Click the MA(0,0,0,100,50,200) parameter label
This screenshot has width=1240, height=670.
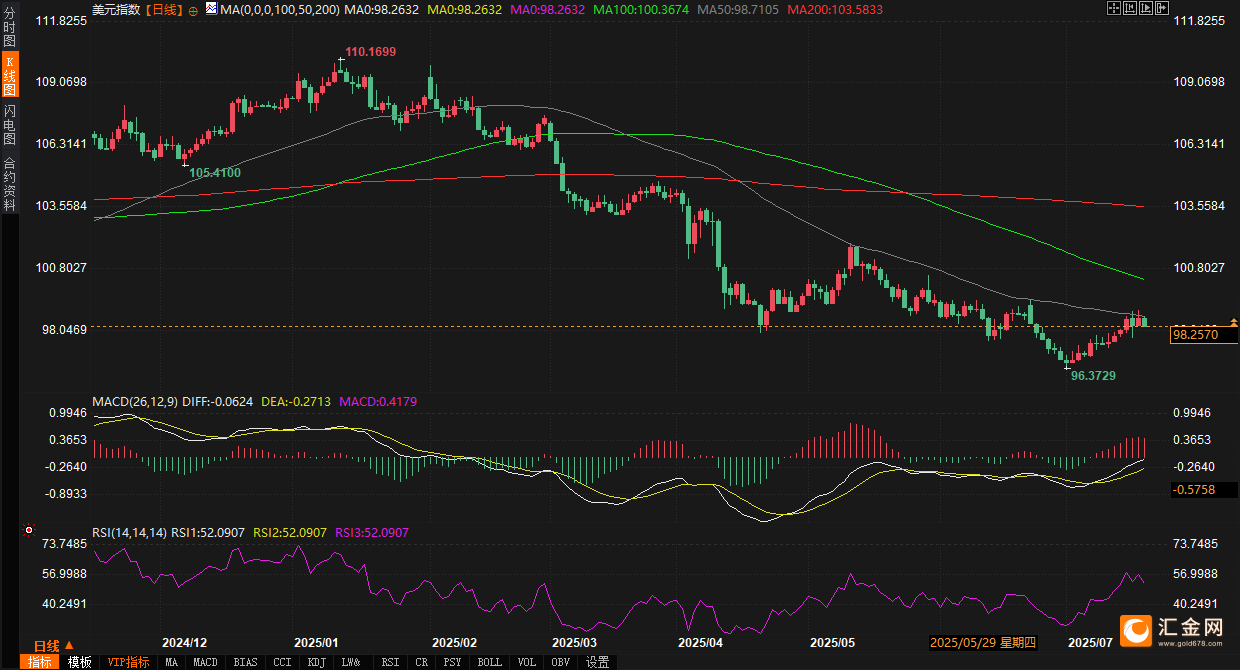(x=279, y=10)
